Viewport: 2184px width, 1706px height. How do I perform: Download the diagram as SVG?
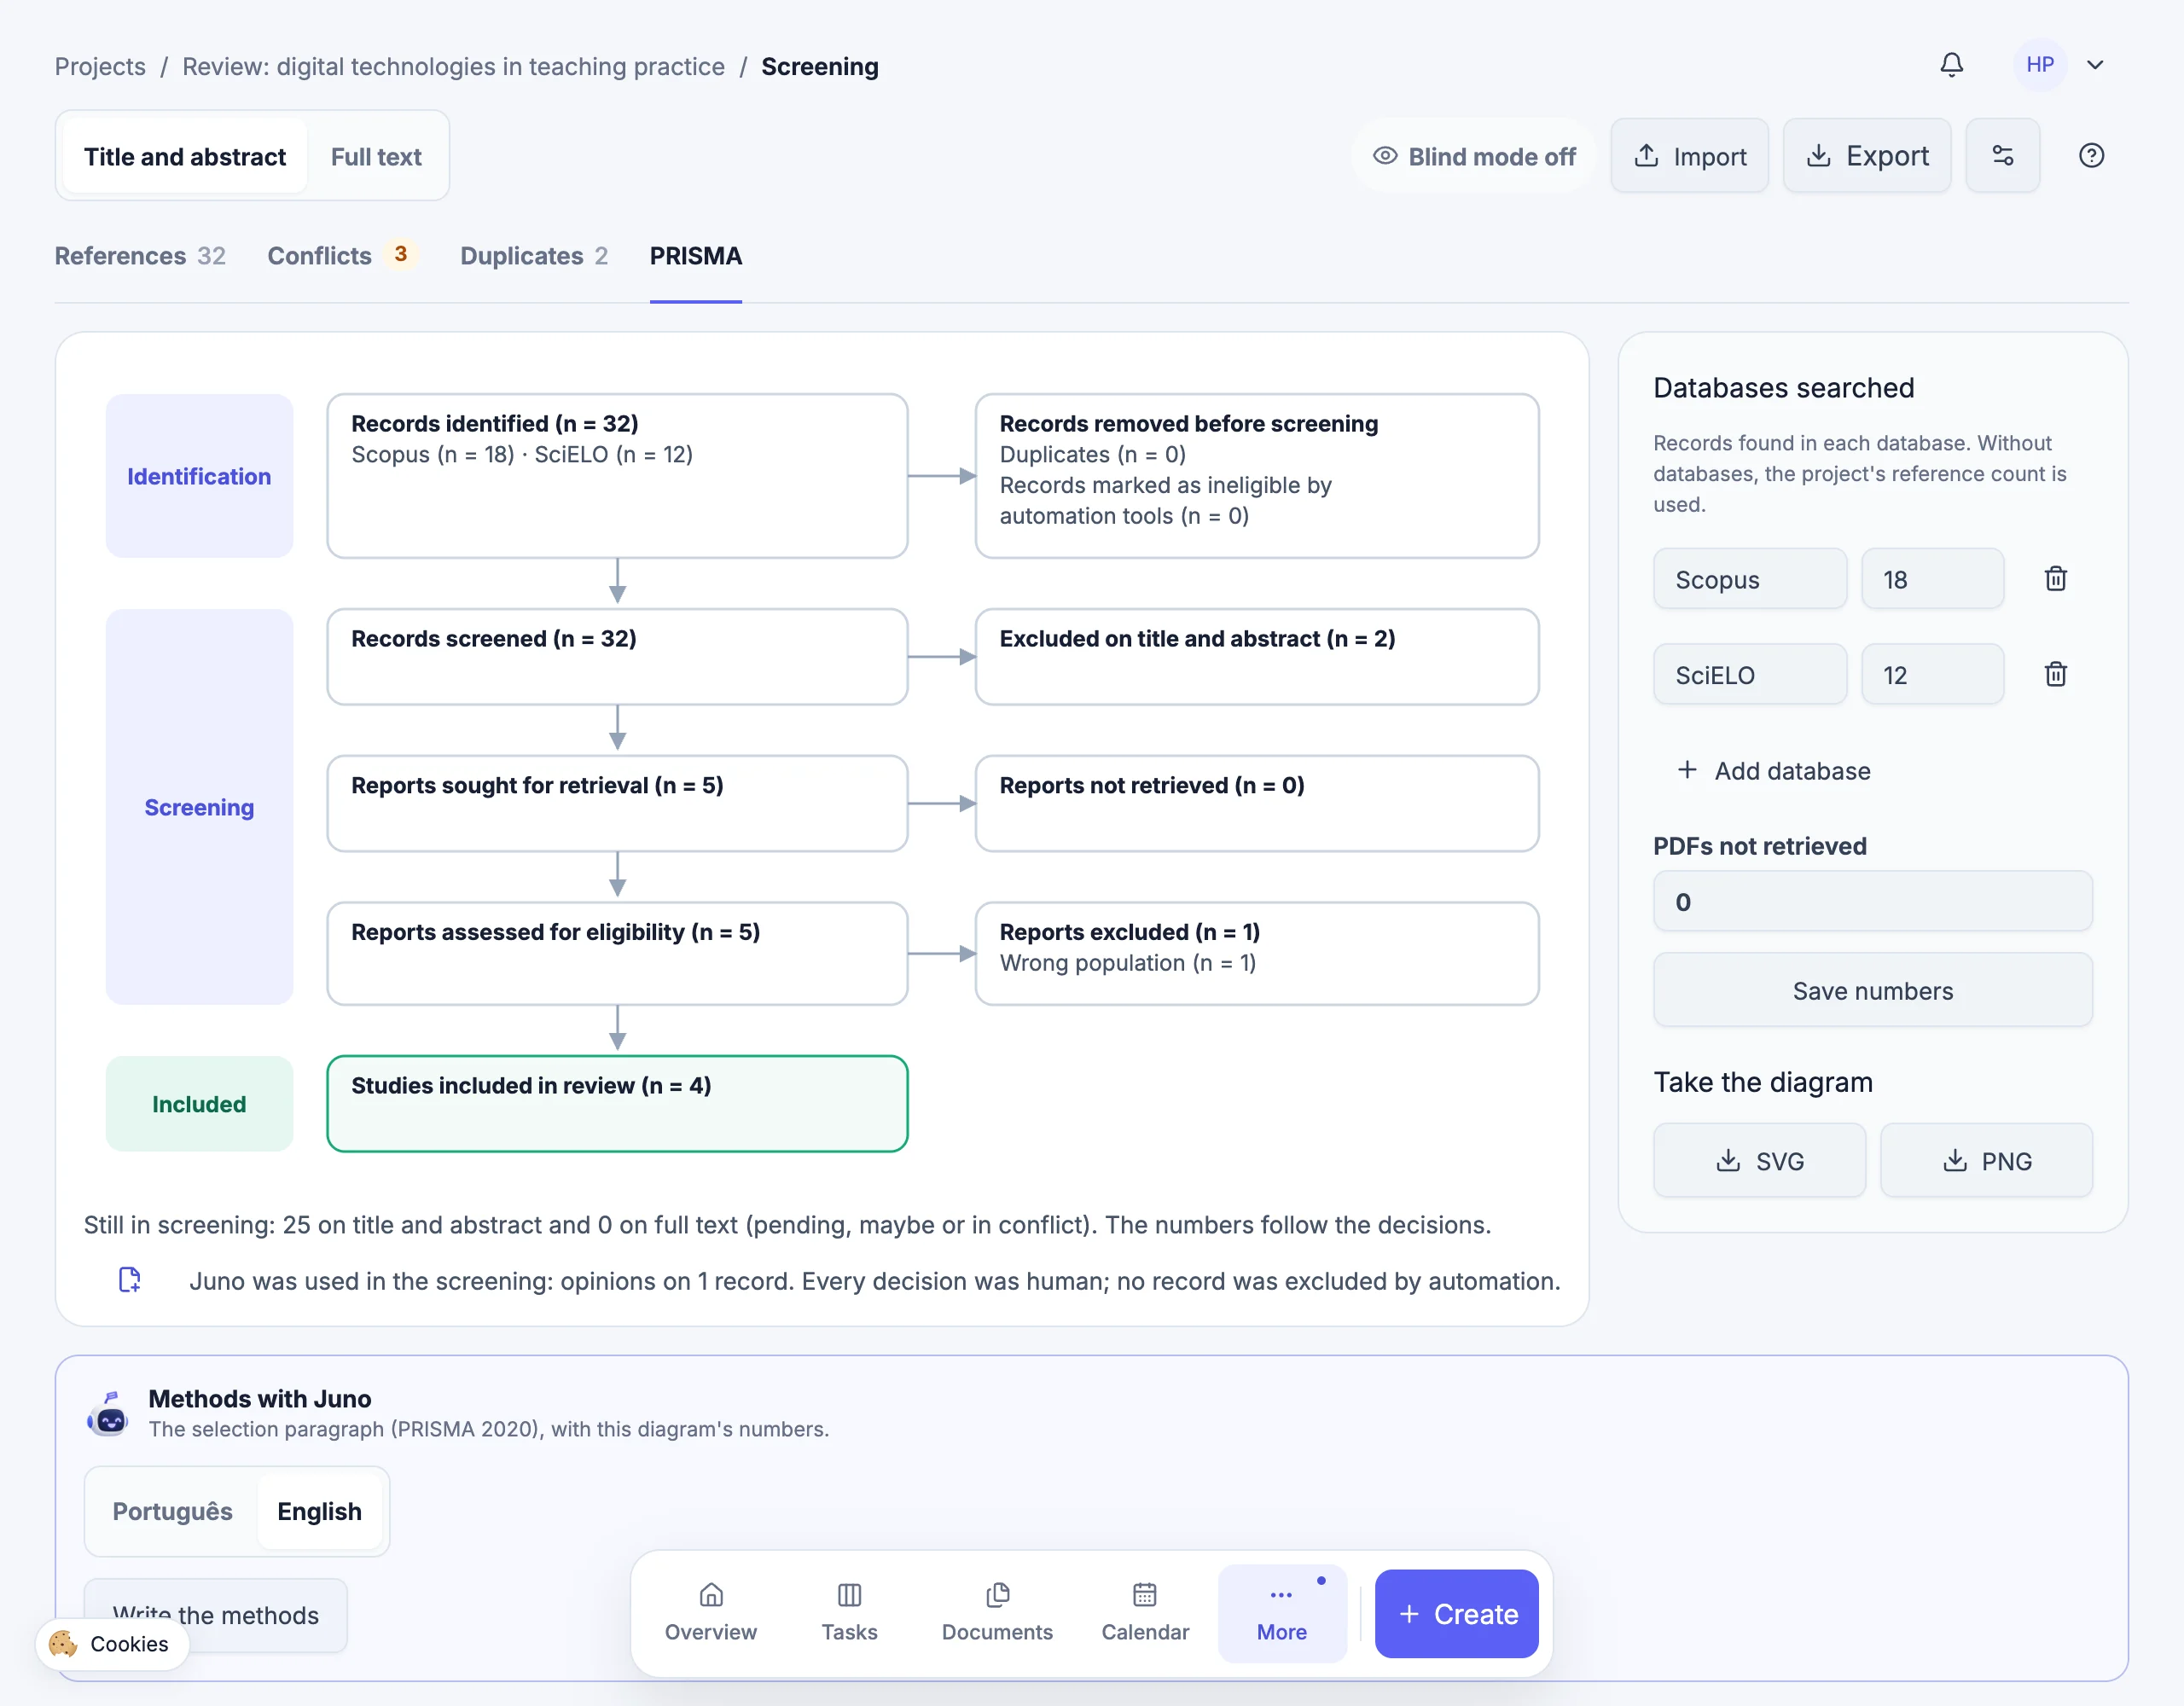[1759, 1161]
